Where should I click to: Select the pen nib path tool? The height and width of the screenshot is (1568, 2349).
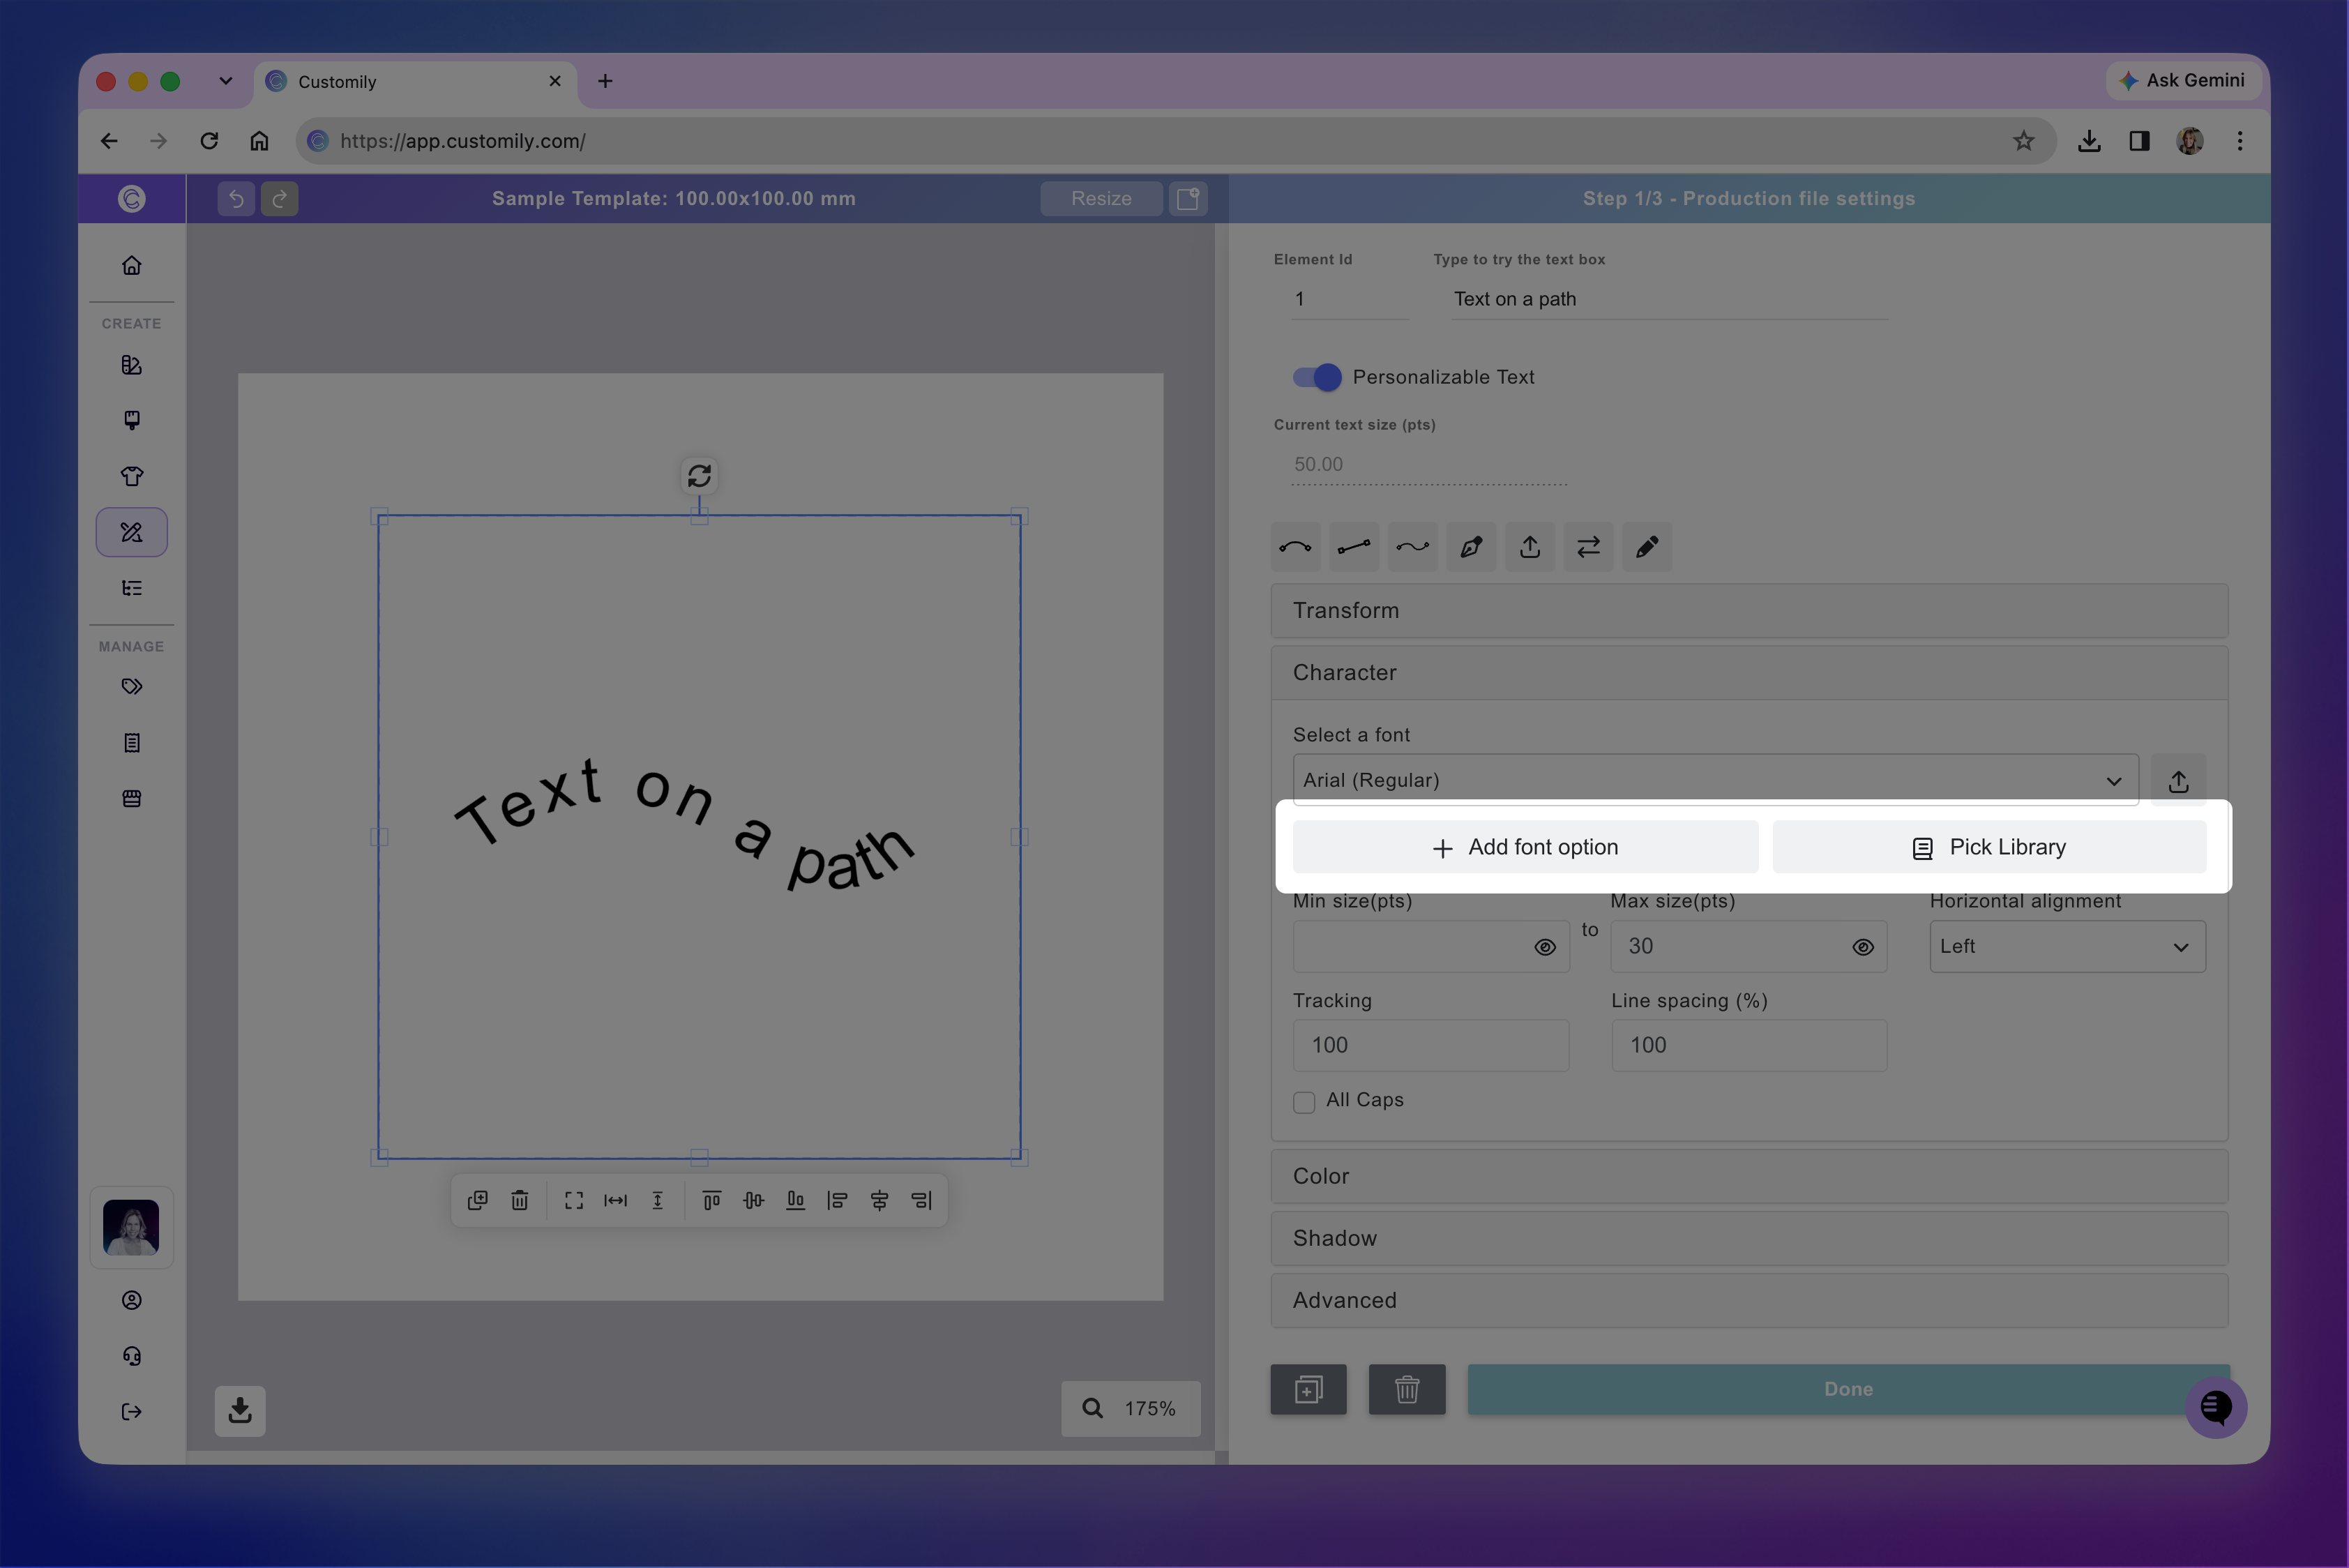point(1471,547)
